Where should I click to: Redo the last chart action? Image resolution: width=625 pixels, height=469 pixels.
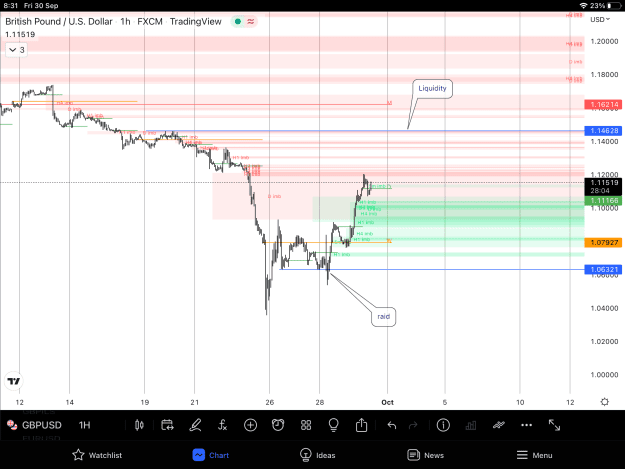[413, 425]
